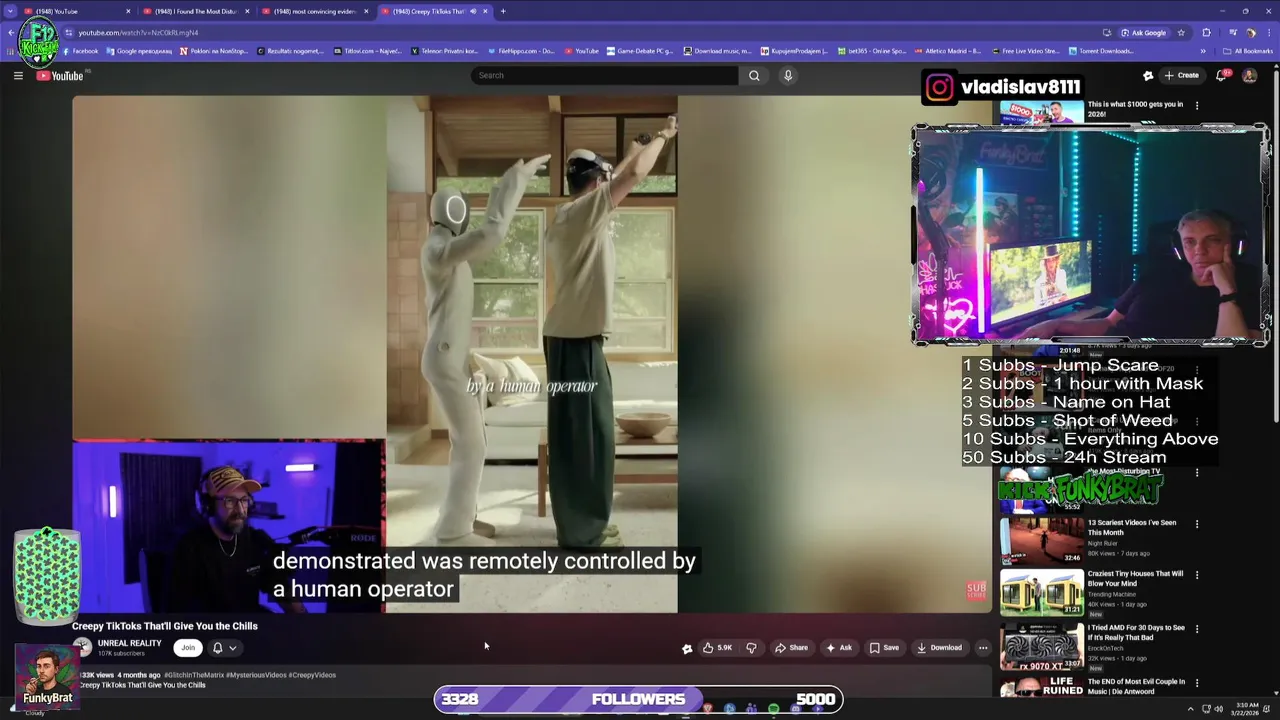1280x720 pixels.
Task: Open the YouTube guide hamburger menu
Action: (x=18, y=76)
